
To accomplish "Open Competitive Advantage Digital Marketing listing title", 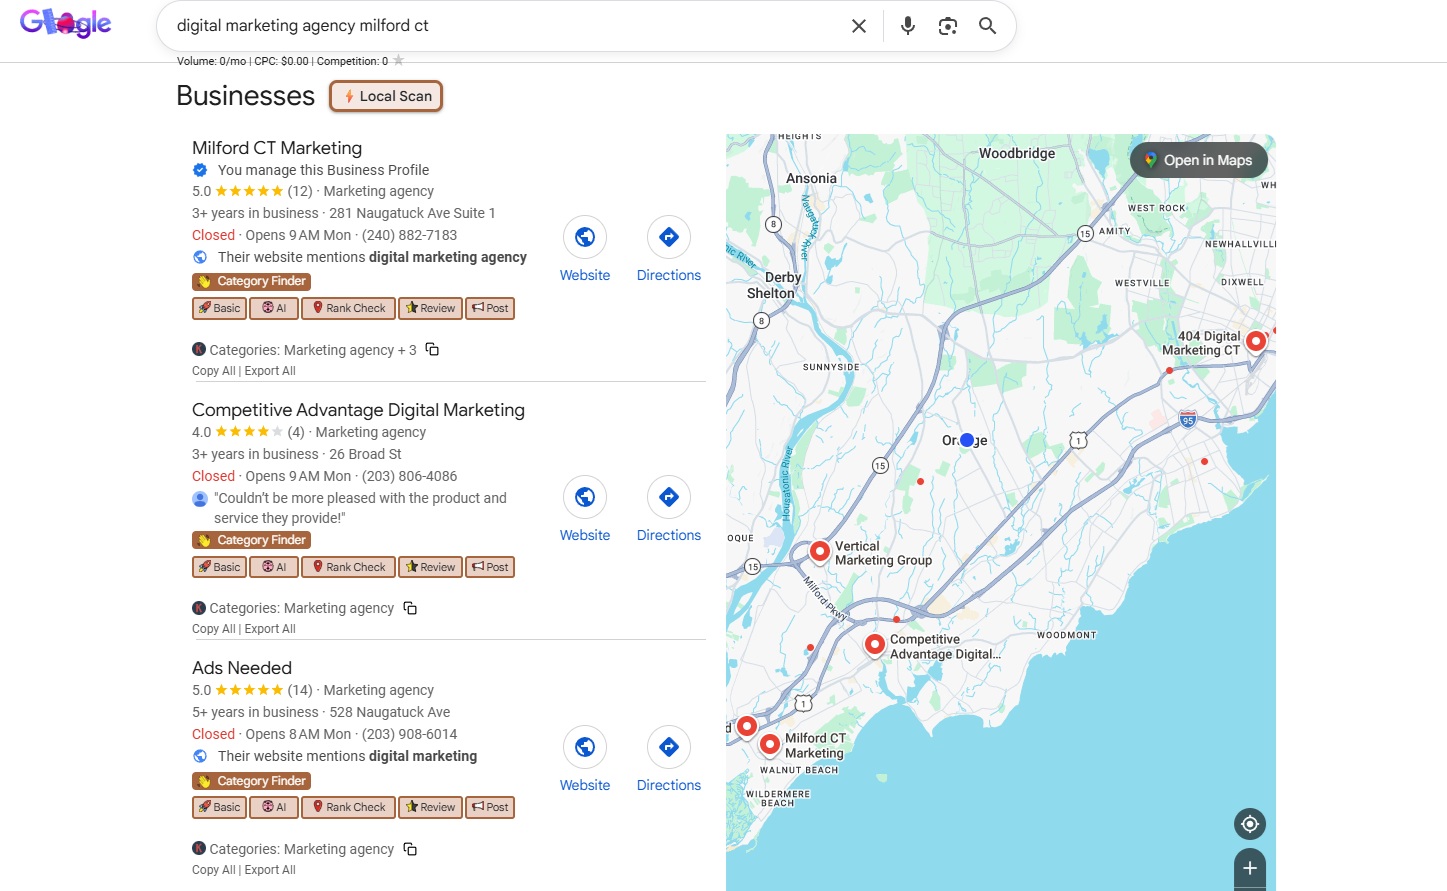I will click(x=358, y=410).
